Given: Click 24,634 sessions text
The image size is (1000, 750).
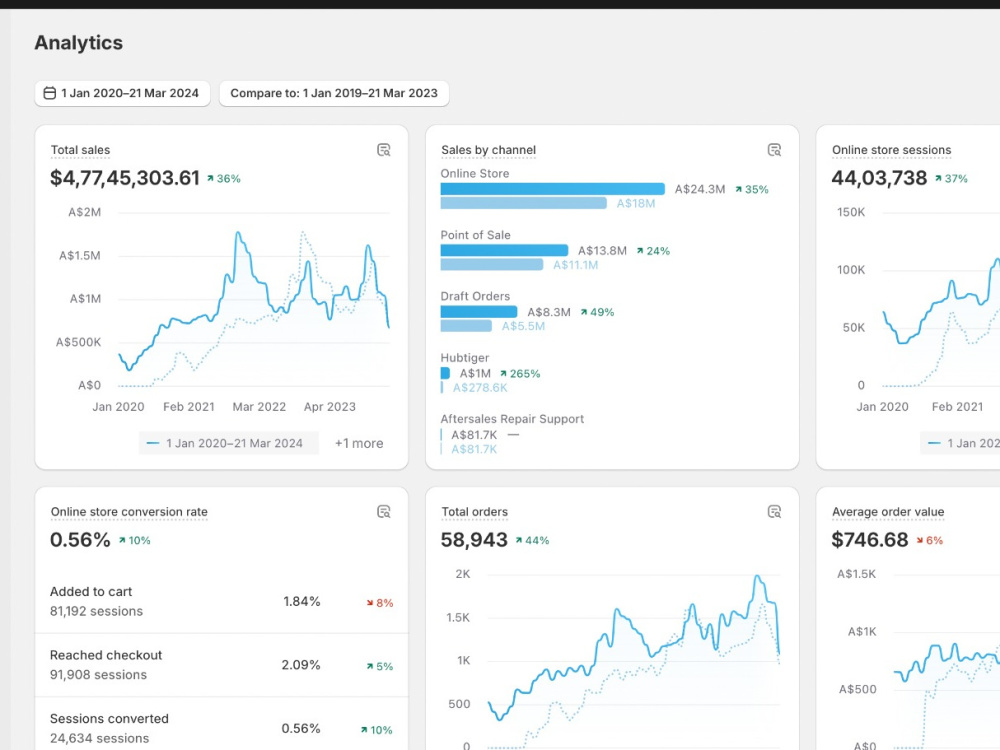Looking at the screenshot, I should pyautogui.click(x=99, y=738).
